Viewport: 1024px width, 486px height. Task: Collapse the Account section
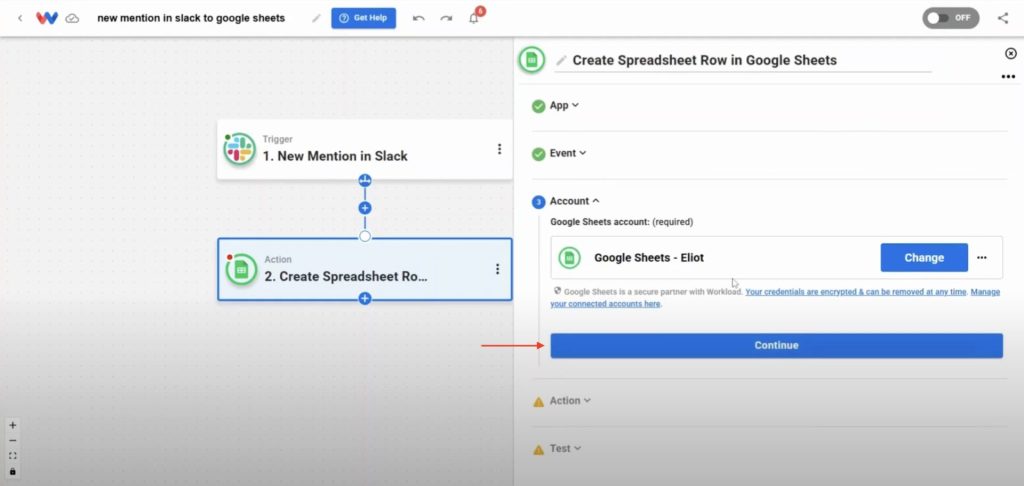574,201
